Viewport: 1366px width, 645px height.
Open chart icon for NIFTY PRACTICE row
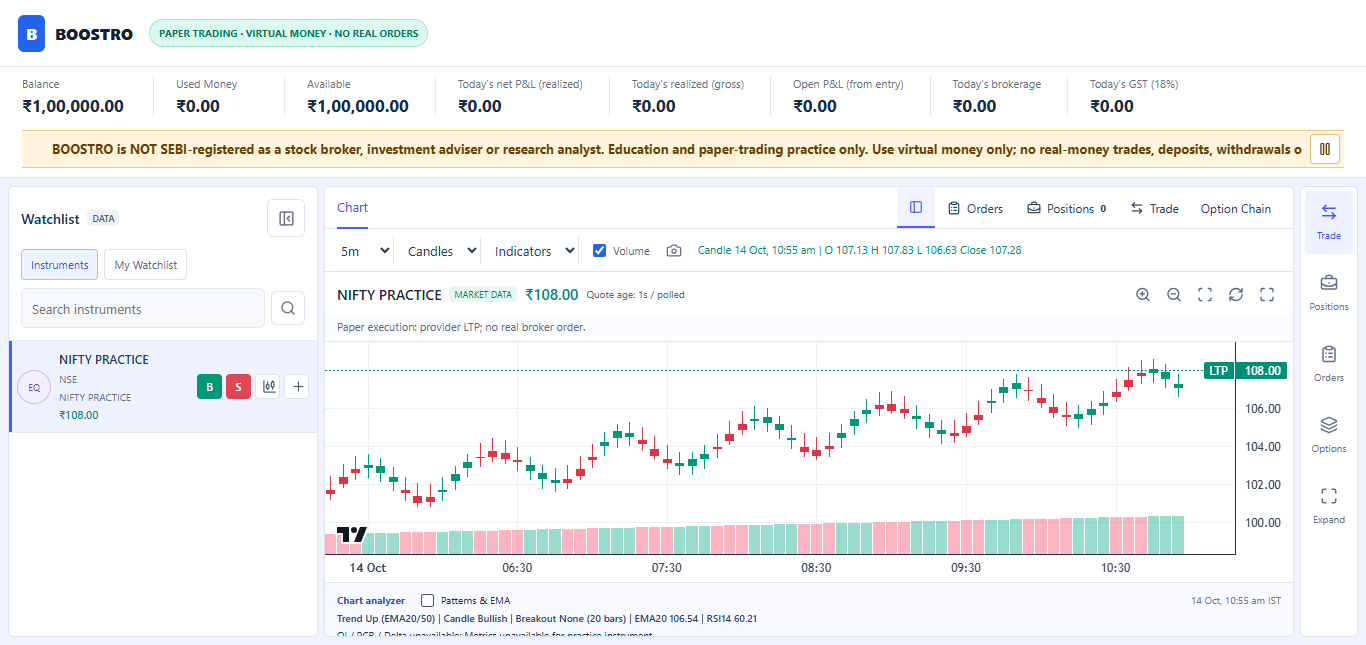pos(268,387)
